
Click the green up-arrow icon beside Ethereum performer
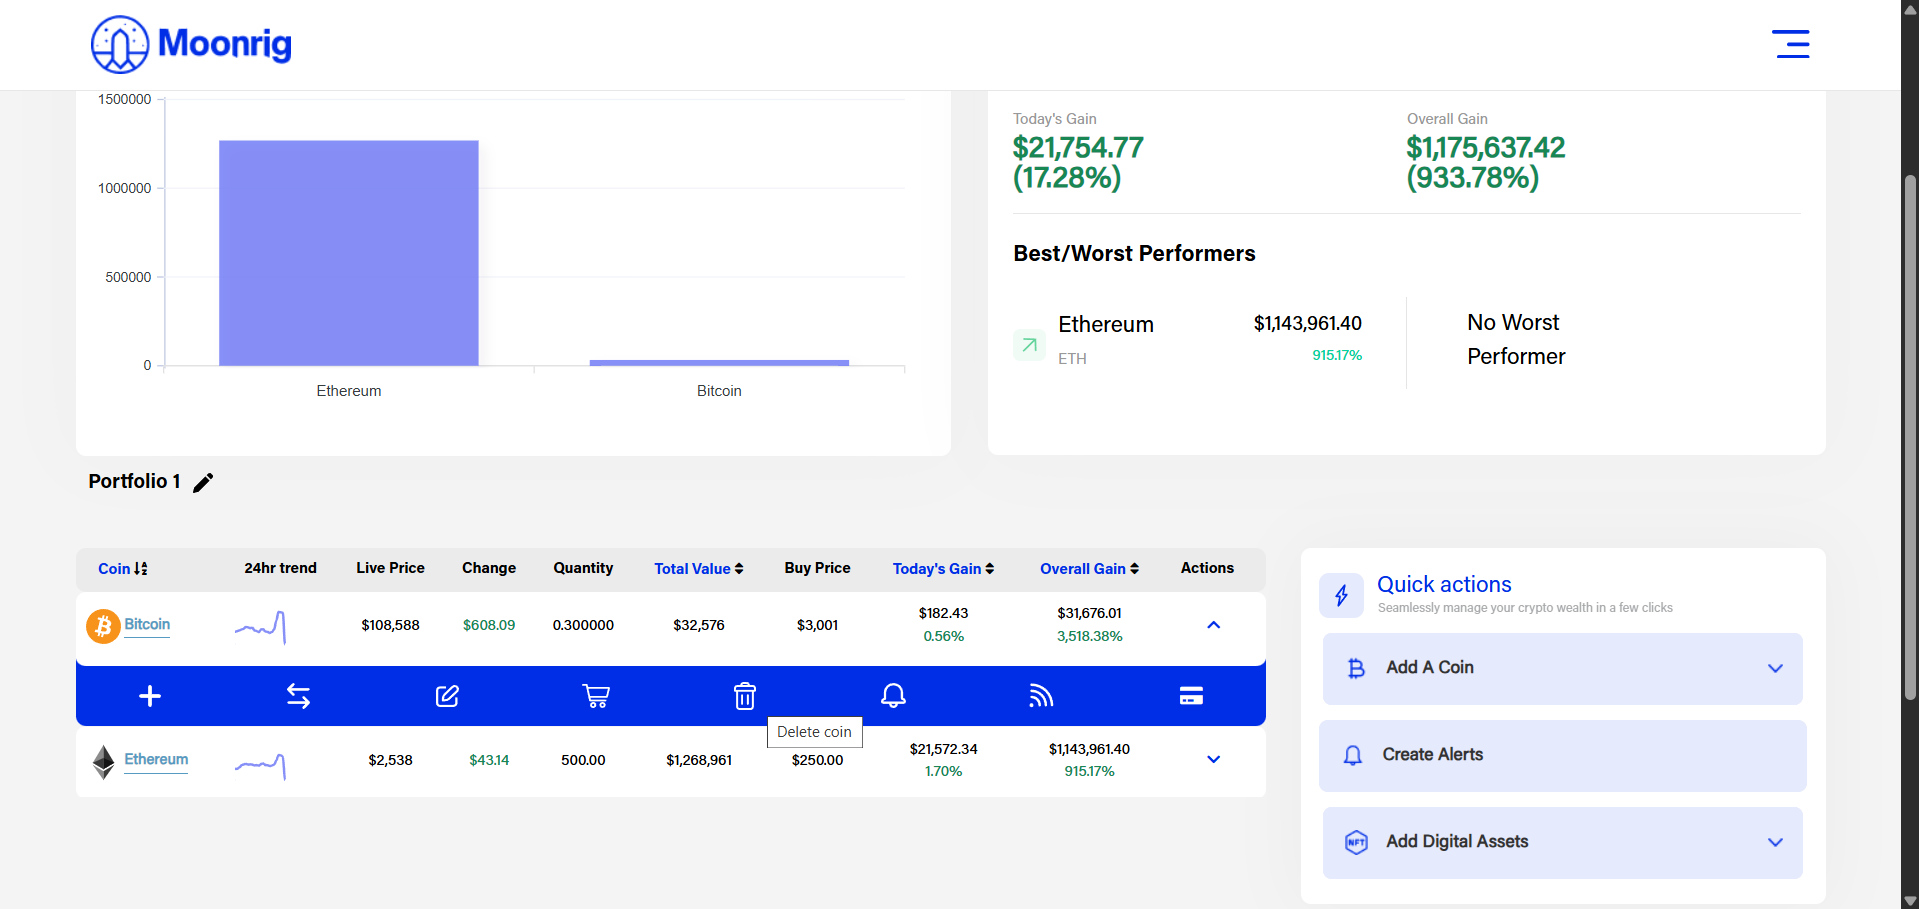1029,345
